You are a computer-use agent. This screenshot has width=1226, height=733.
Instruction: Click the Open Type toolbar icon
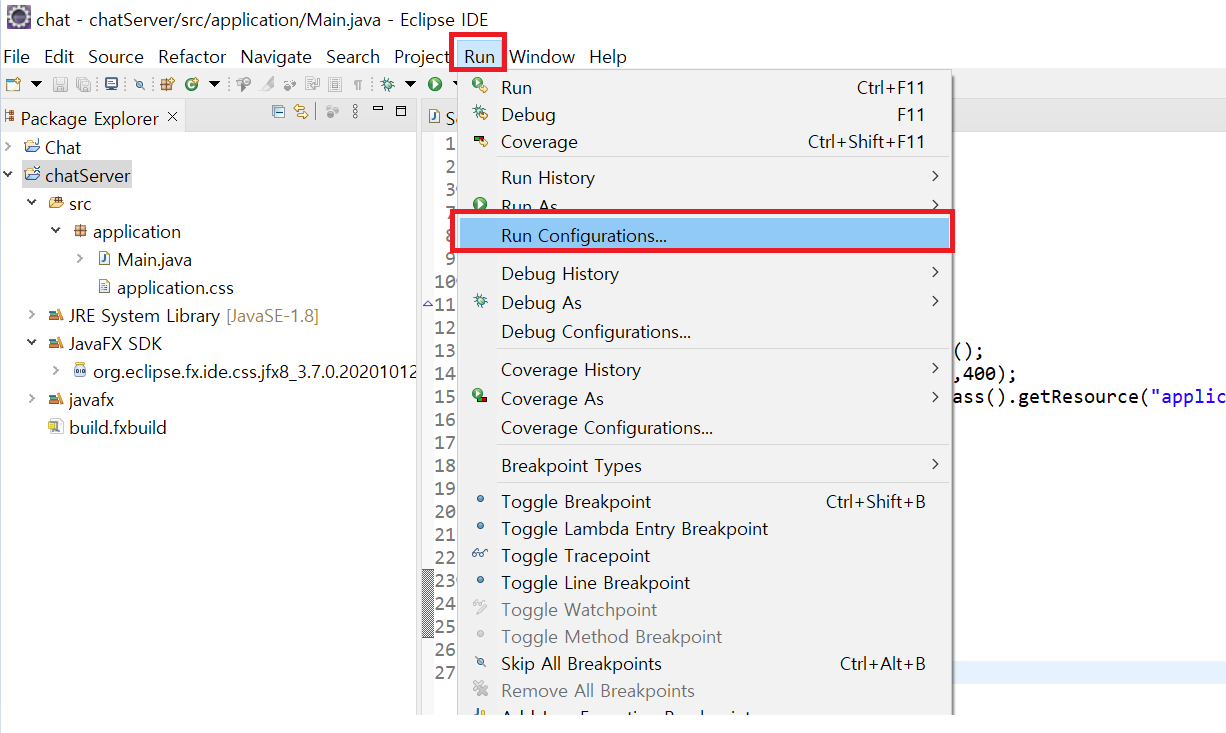pyautogui.click(x=243, y=84)
